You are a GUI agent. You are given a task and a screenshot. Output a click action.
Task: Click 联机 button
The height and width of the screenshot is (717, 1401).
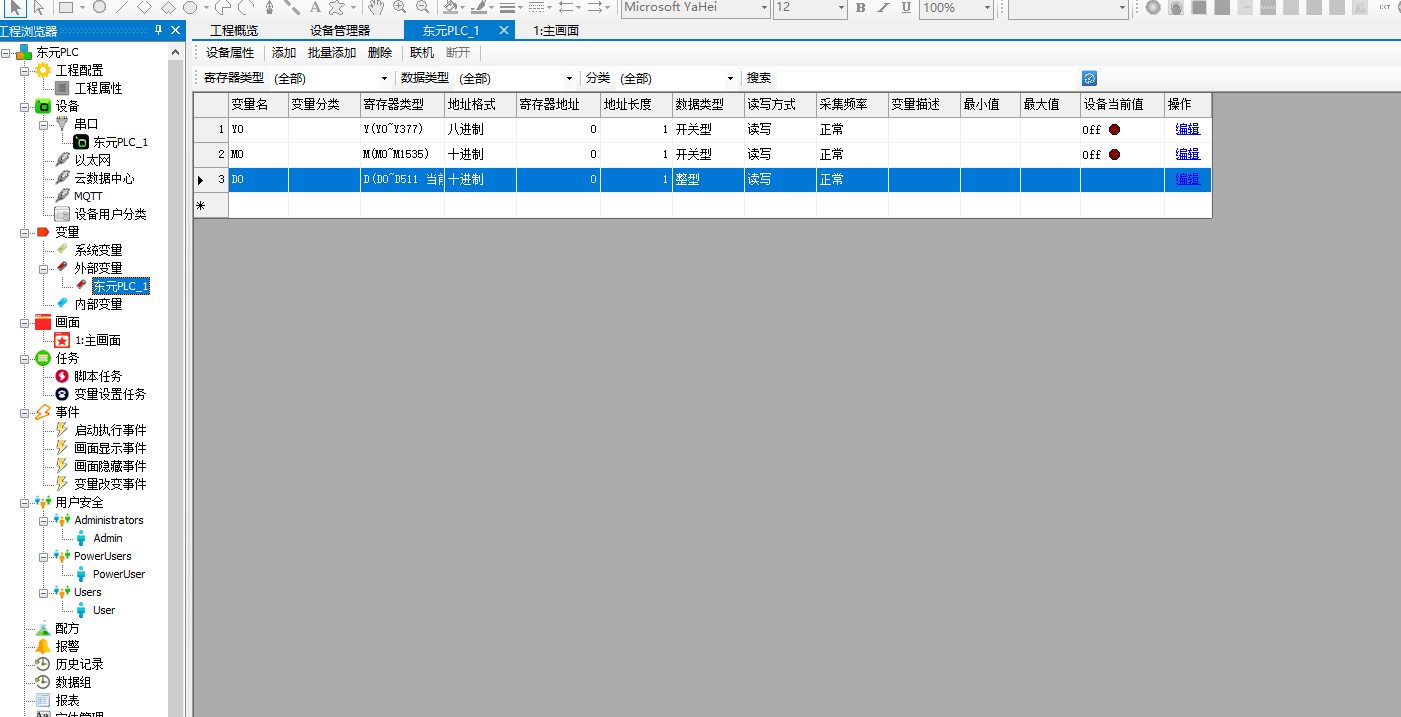coord(422,52)
